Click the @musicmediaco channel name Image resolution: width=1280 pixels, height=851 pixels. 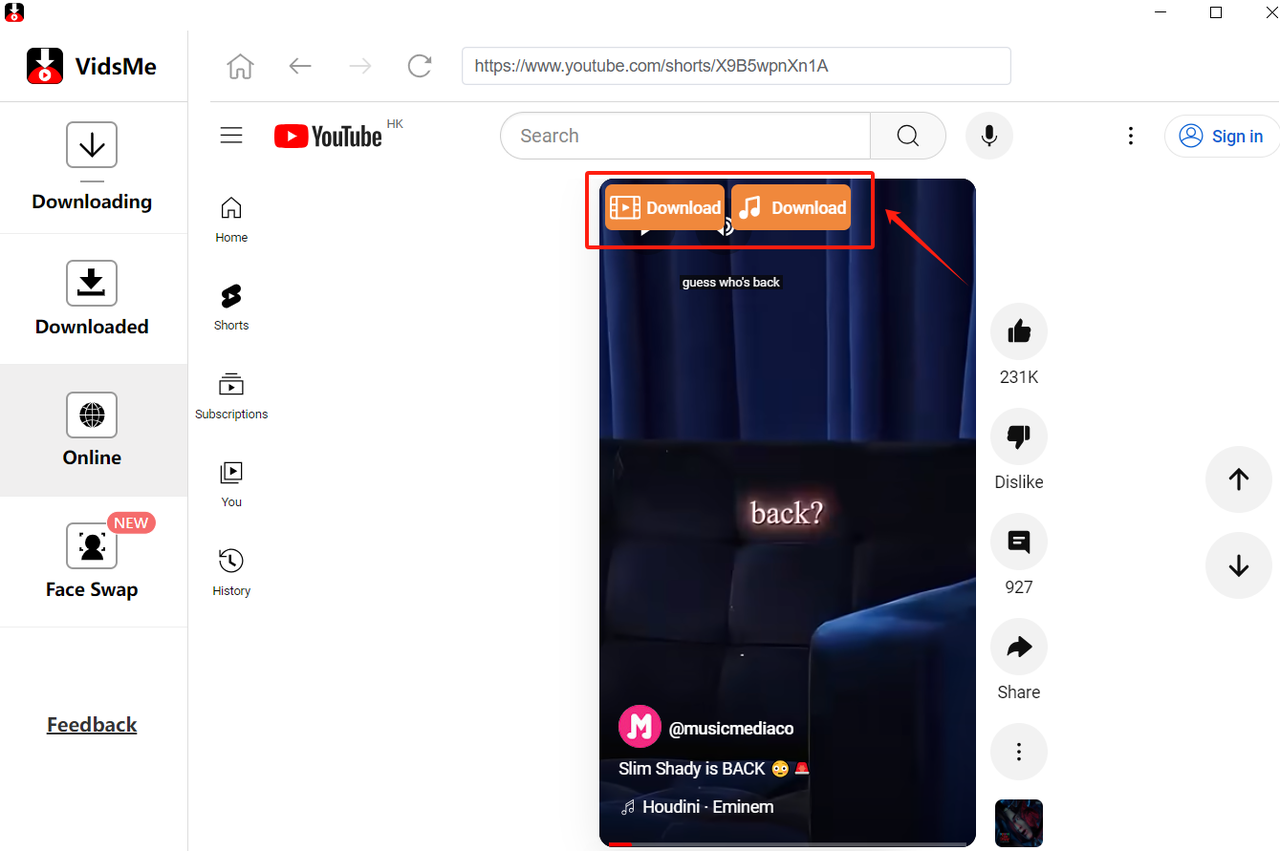(x=731, y=729)
